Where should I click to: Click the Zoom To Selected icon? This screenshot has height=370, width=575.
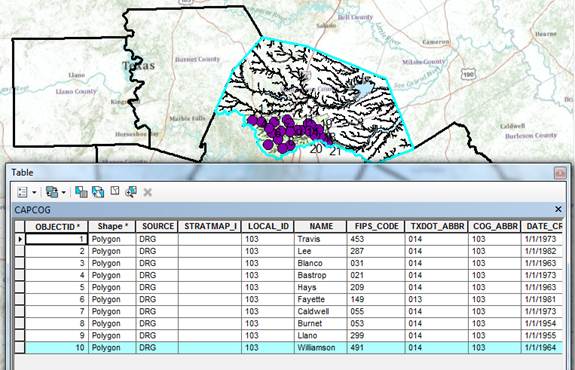point(131,191)
